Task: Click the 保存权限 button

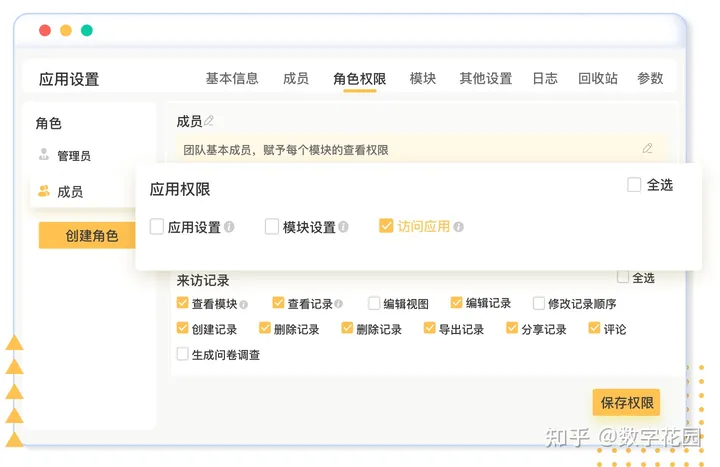Action: pos(626,403)
